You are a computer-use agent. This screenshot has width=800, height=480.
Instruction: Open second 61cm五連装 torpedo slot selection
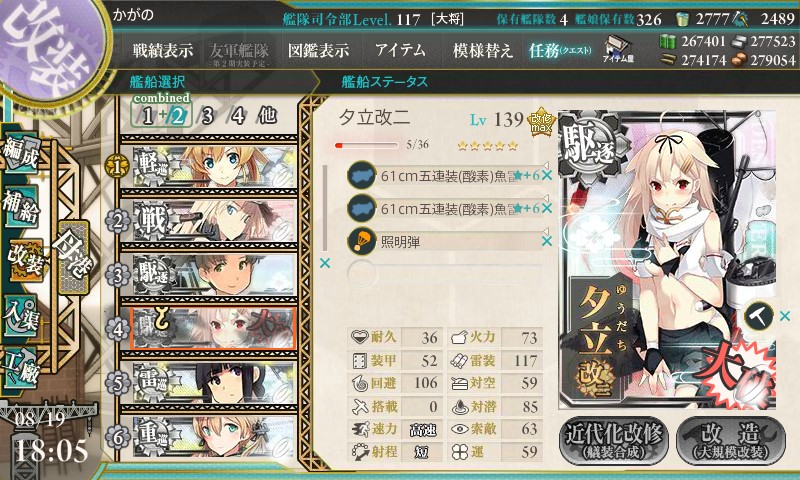click(x=444, y=209)
